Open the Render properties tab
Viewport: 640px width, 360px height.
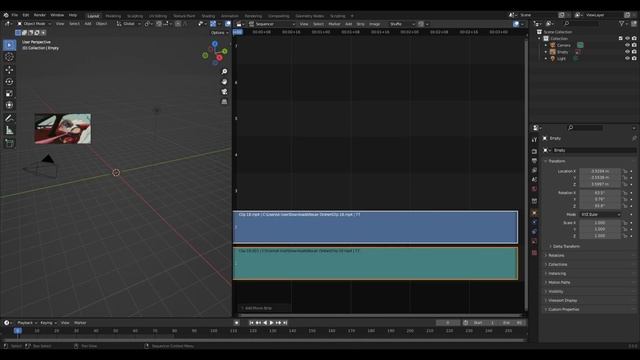(534, 151)
